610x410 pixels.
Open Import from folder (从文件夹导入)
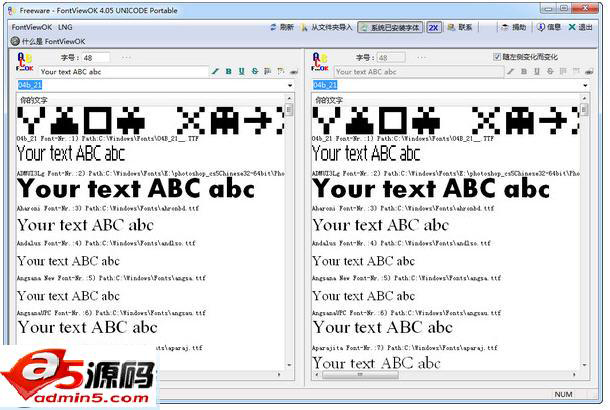click(327, 27)
